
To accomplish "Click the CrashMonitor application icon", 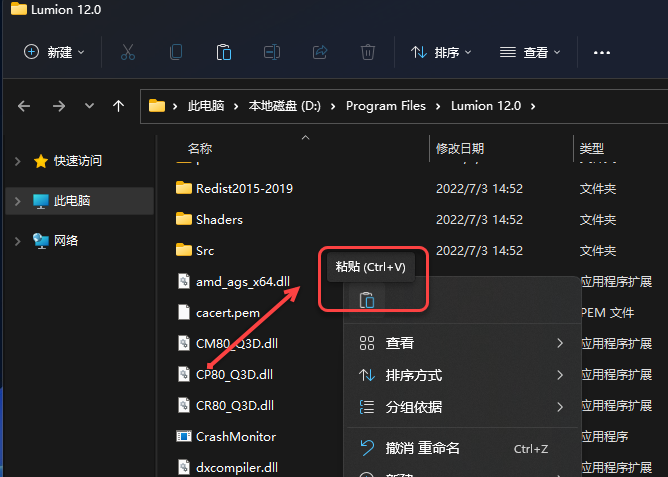I will [184, 436].
